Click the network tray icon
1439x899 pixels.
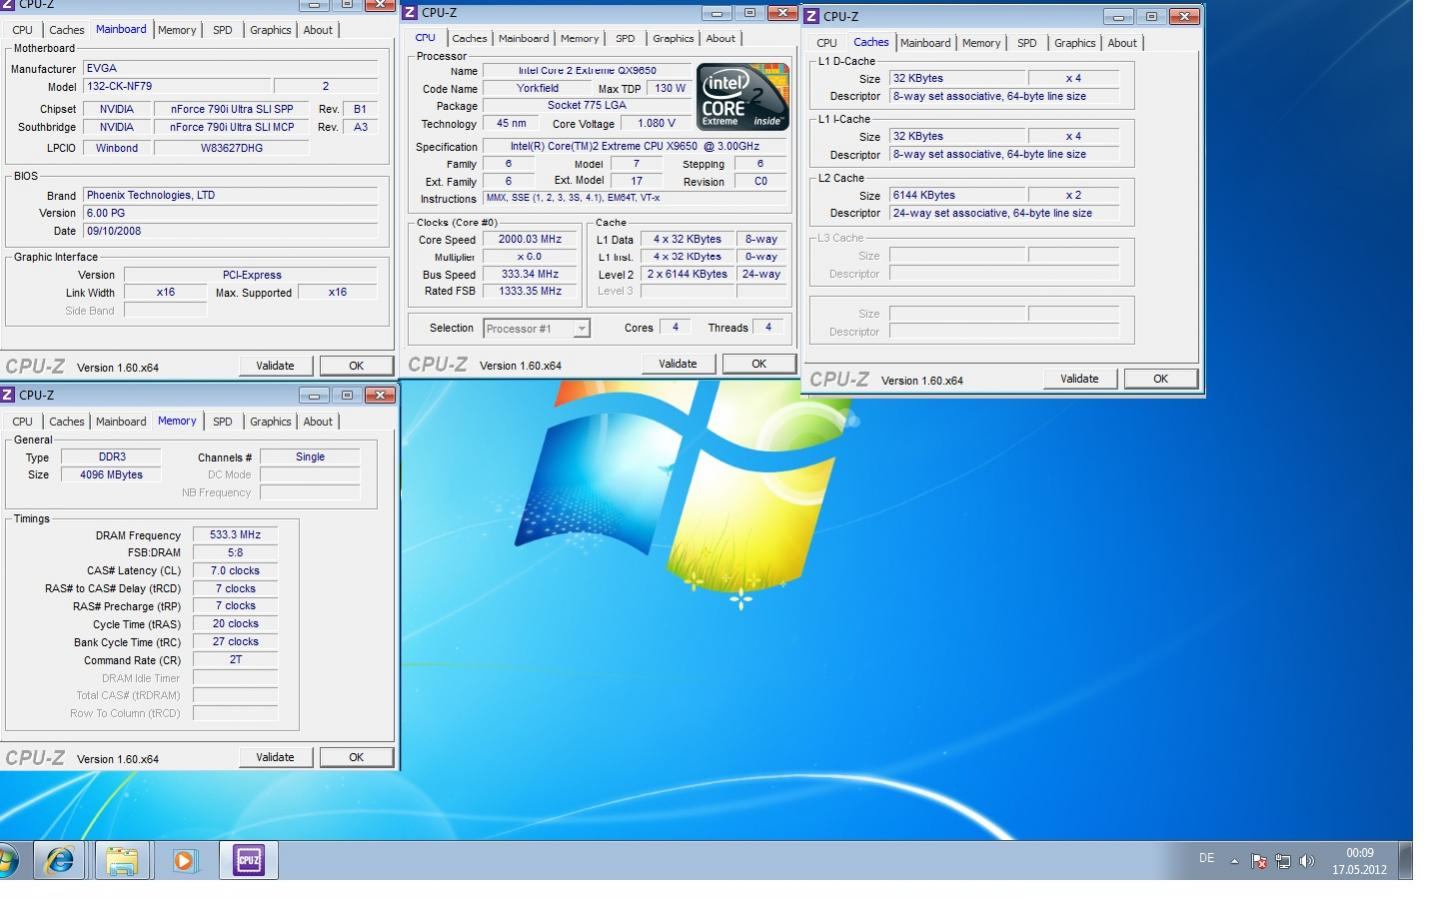coord(1282,861)
